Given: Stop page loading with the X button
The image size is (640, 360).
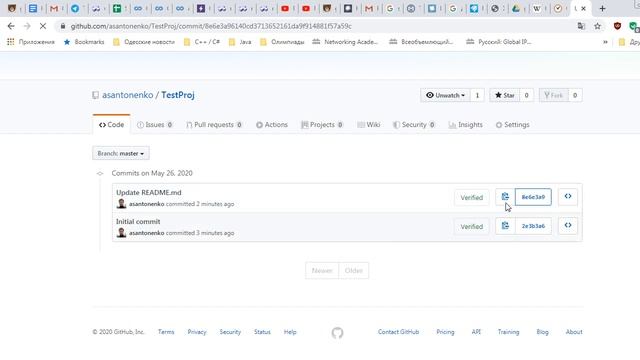Looking at the screenshot, I should coord(43,26).
